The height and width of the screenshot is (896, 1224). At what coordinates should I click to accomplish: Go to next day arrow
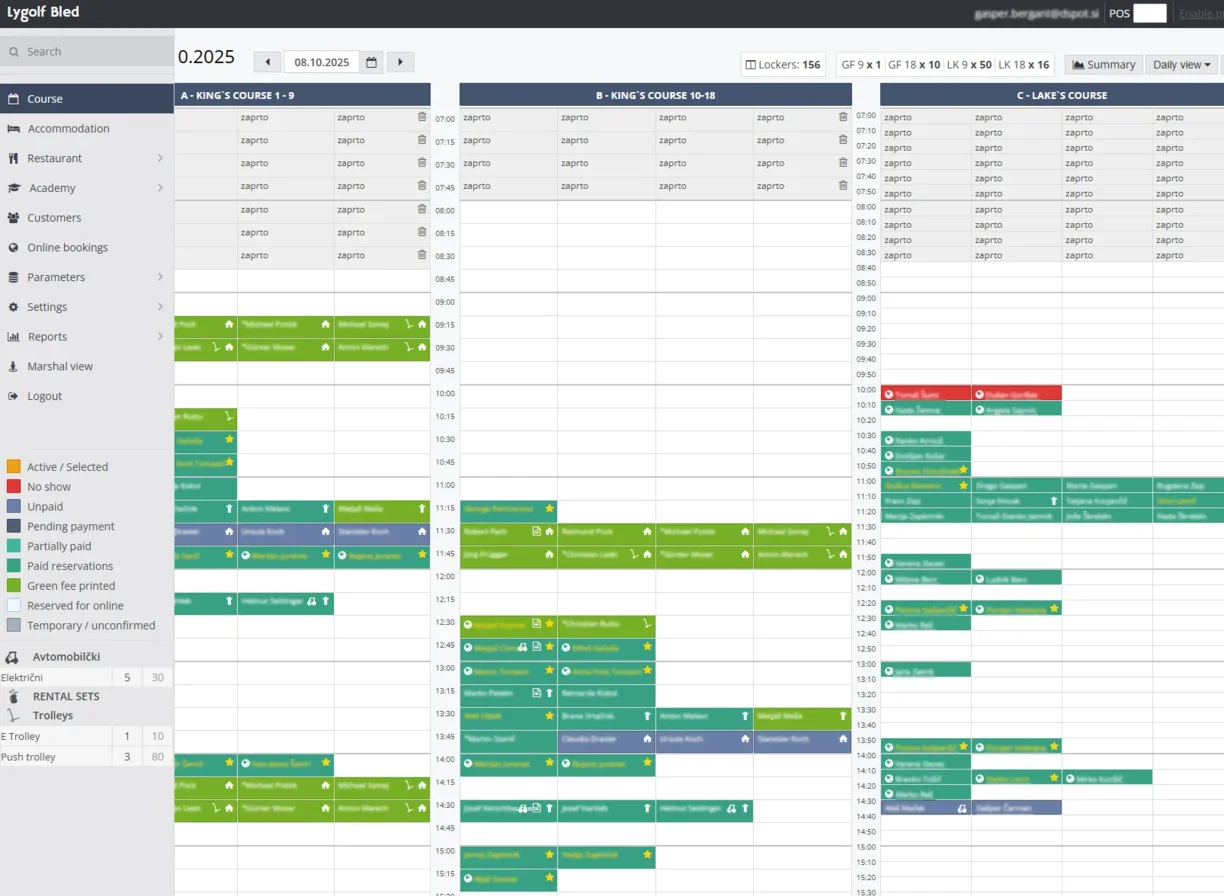400,62
